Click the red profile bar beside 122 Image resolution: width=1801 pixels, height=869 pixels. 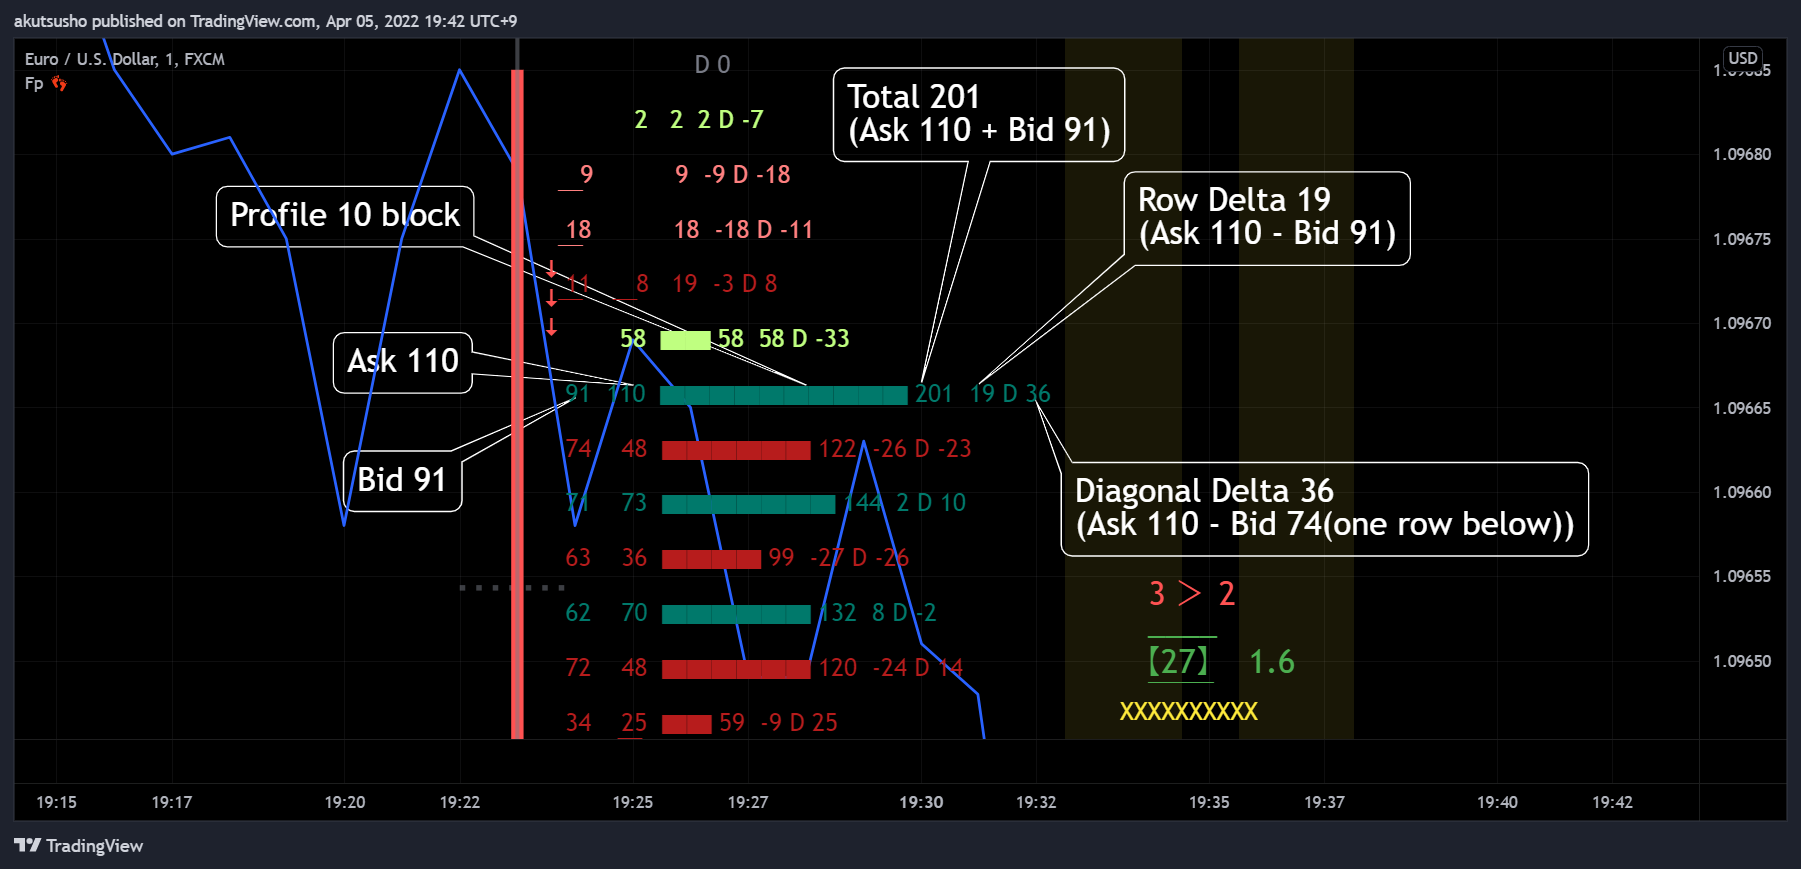[x=736, y=450]
